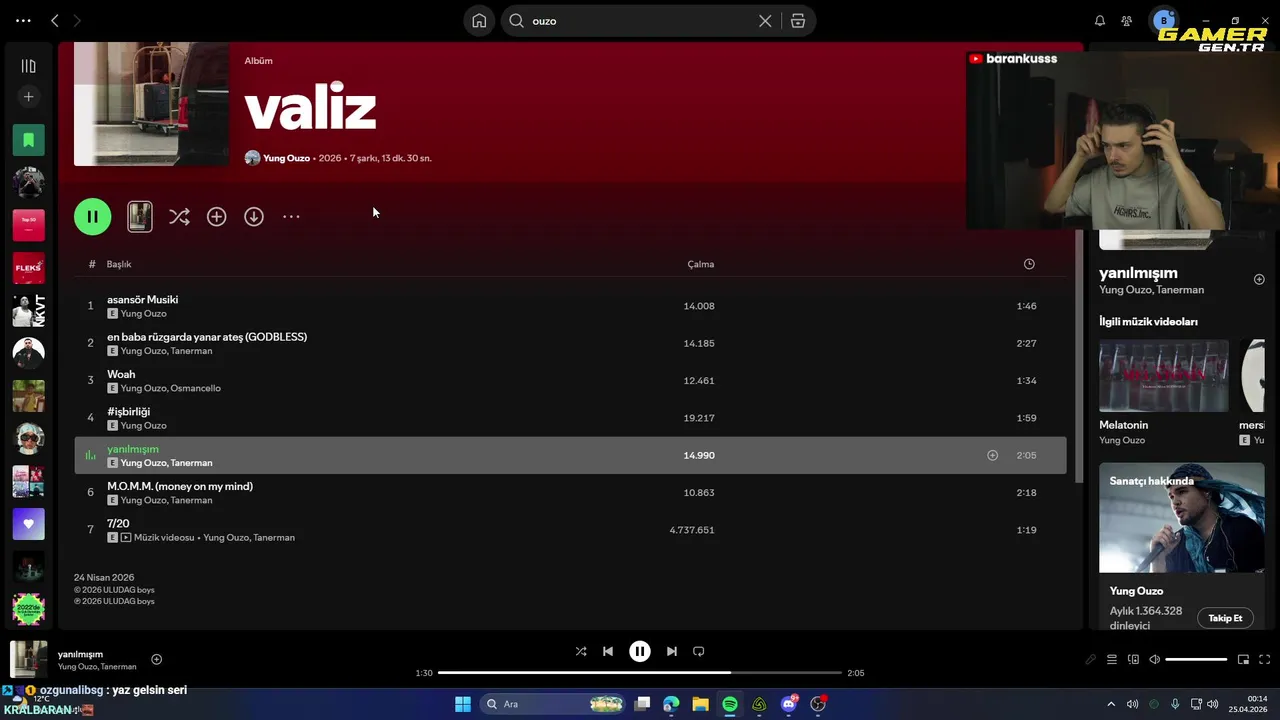The width and height of the screenshot is (1280, 720).
Task: Clear the search text with the X
Action: click(765, 20)
